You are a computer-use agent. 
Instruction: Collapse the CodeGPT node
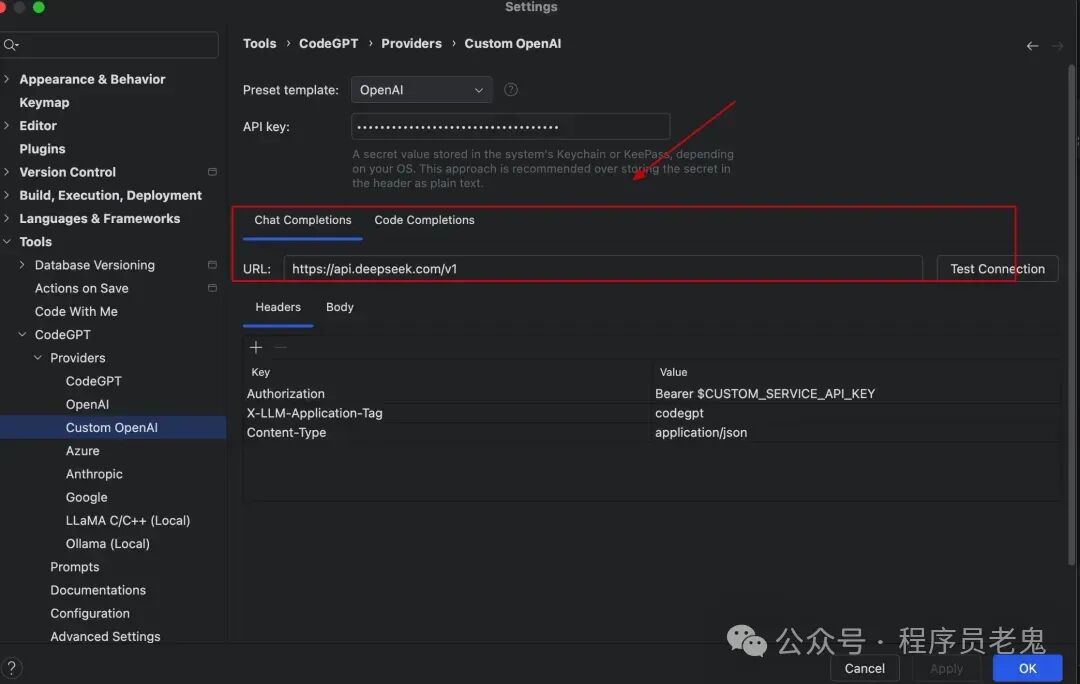pos(22,335)
